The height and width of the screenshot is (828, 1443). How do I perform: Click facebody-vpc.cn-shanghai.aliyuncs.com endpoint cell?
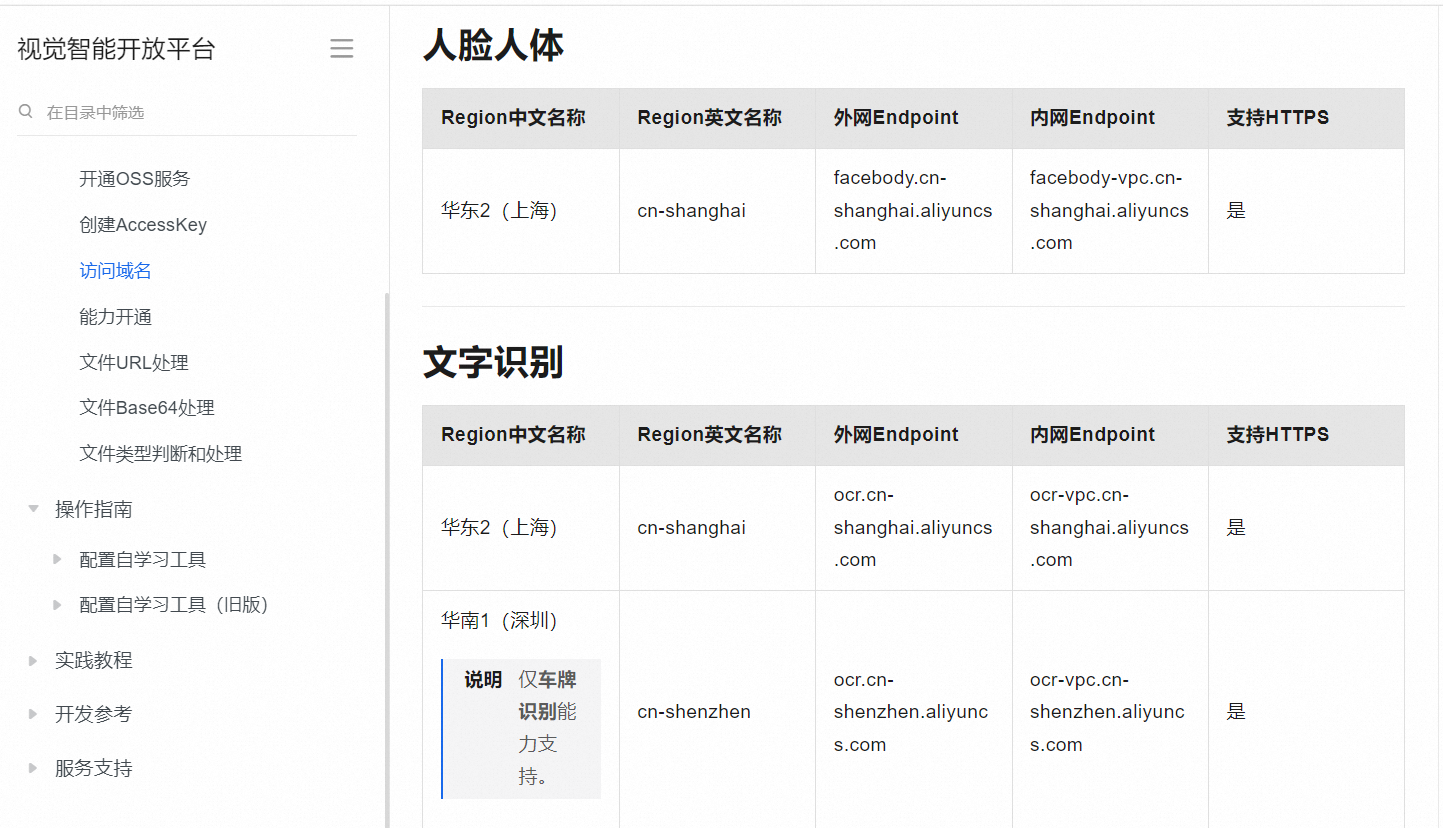coord(1110,210)
